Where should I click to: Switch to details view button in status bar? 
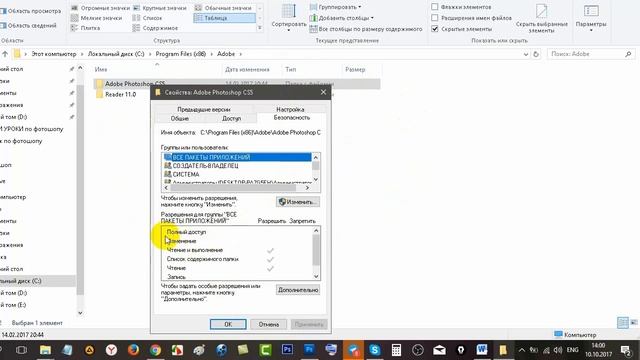click(623, 323)
